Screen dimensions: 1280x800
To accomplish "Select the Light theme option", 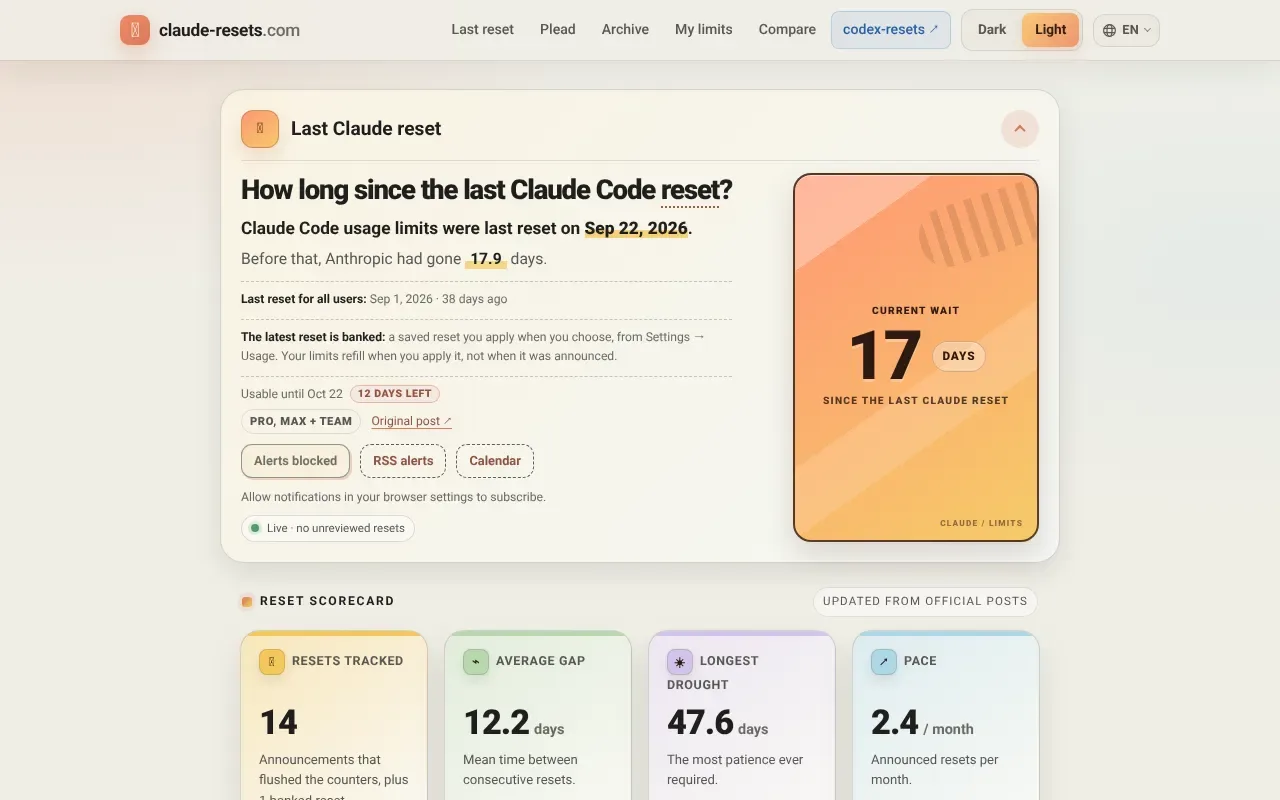I will pos(1050,30).
